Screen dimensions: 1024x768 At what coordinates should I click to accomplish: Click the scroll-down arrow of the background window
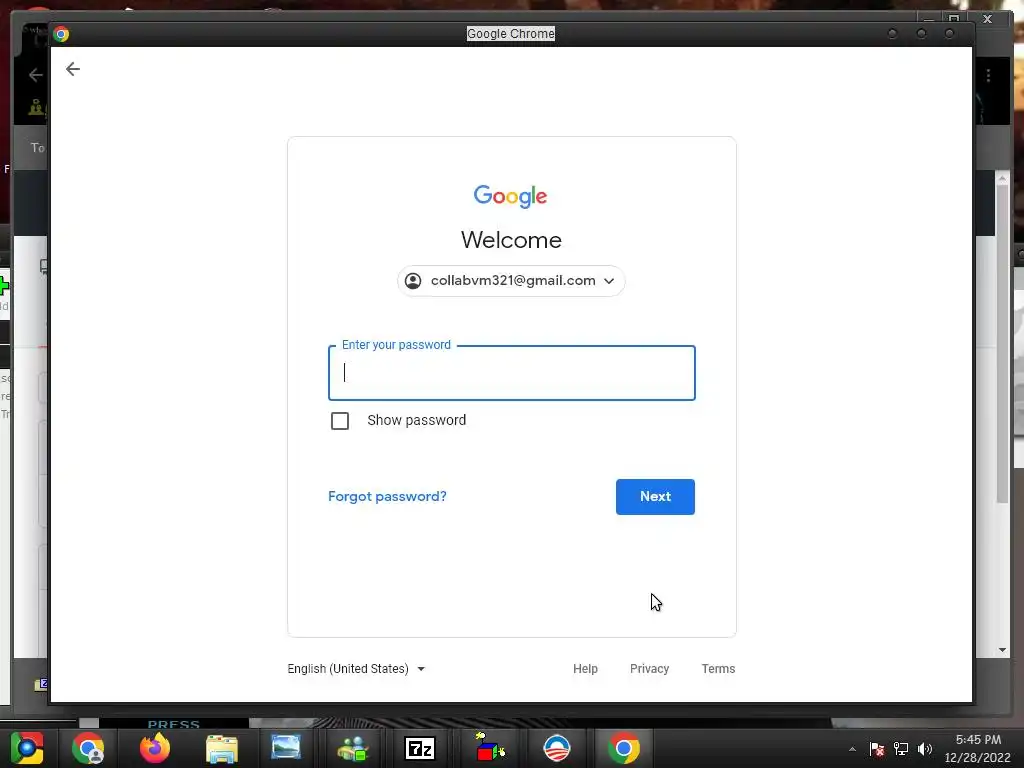1002,650
